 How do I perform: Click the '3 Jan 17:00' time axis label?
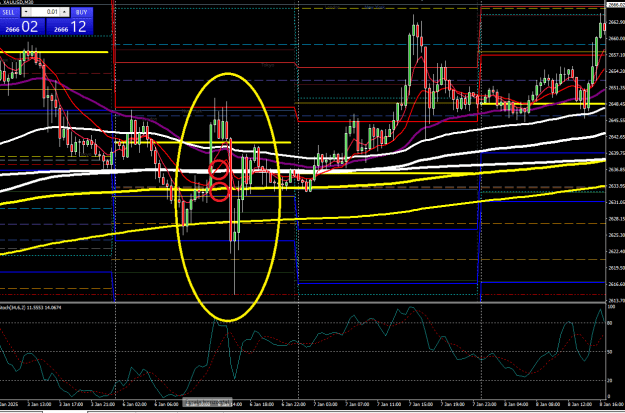(x=71, y=404)
